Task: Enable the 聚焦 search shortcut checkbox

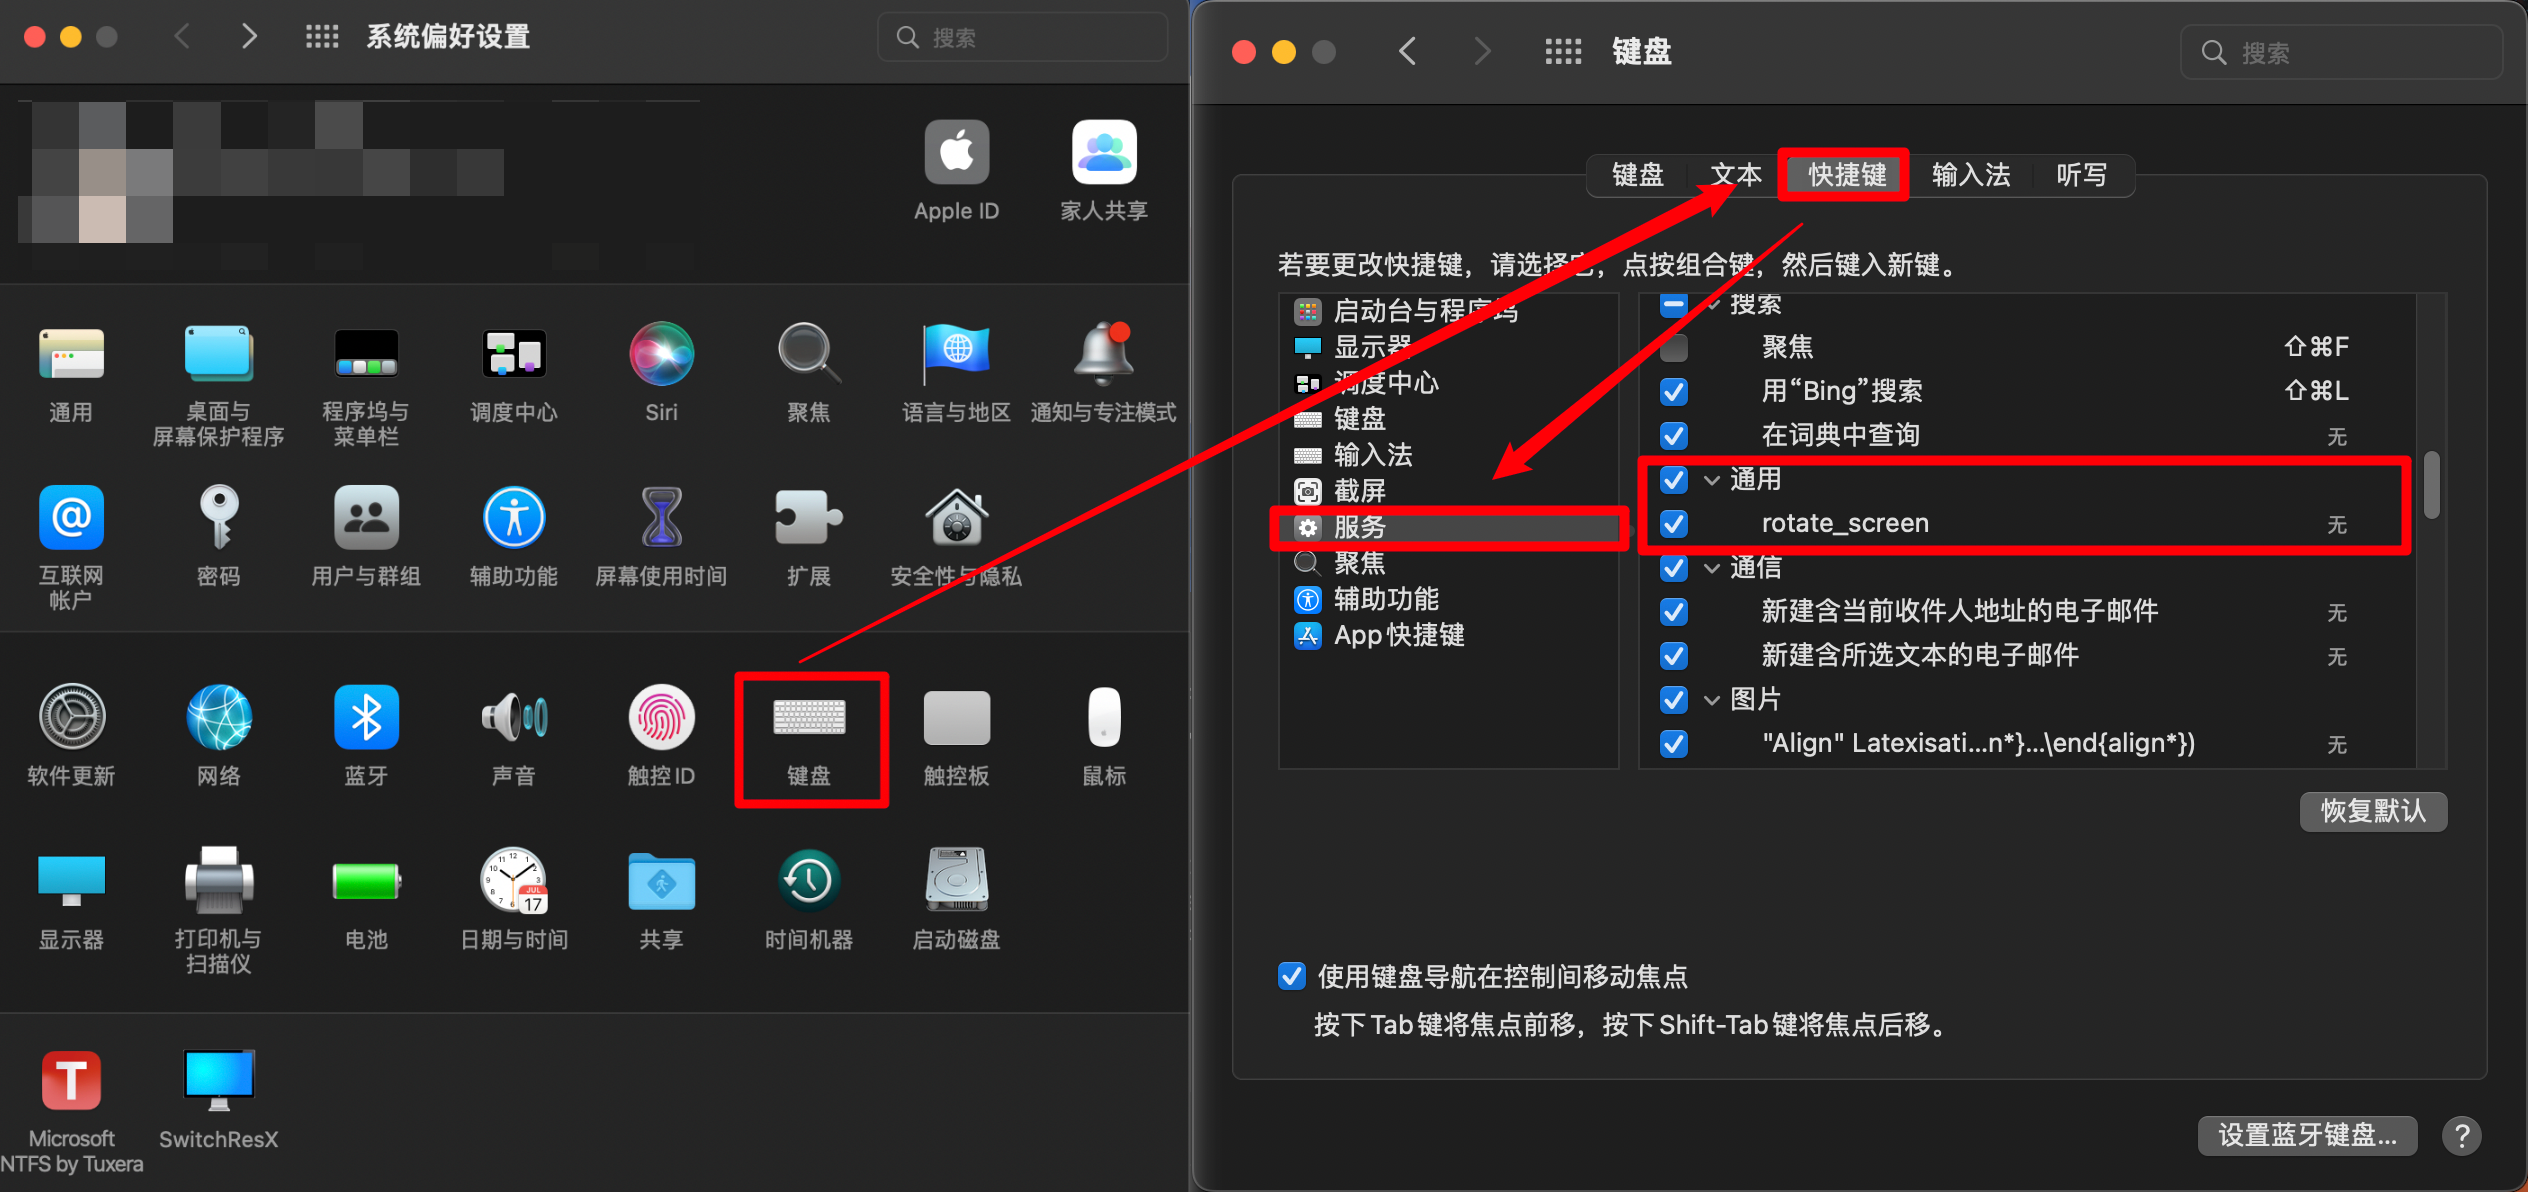Action: (x=1674, y=348)
